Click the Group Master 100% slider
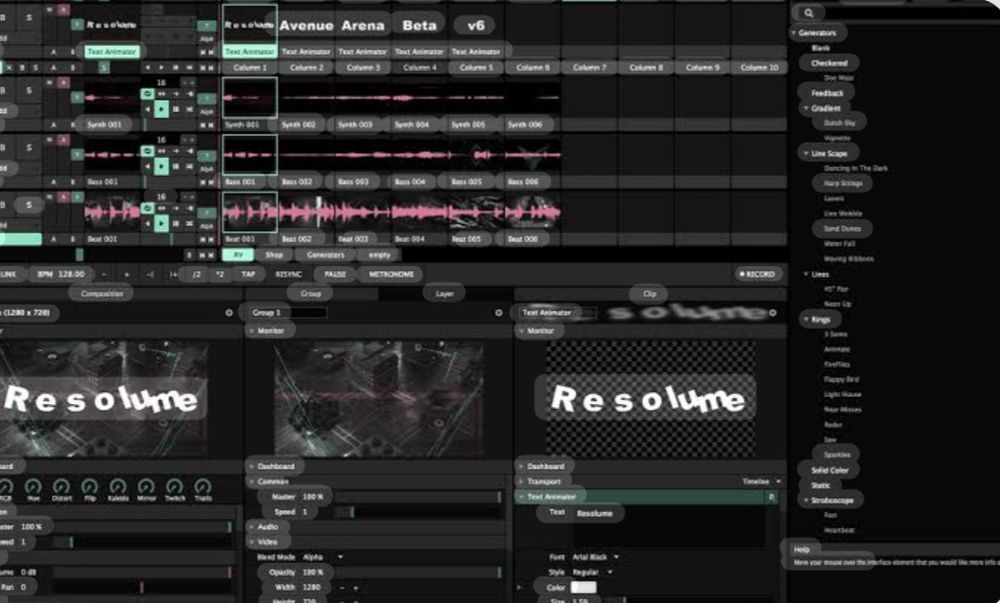Viewport: 1000px width, 603px height. [x=419, y=497]
